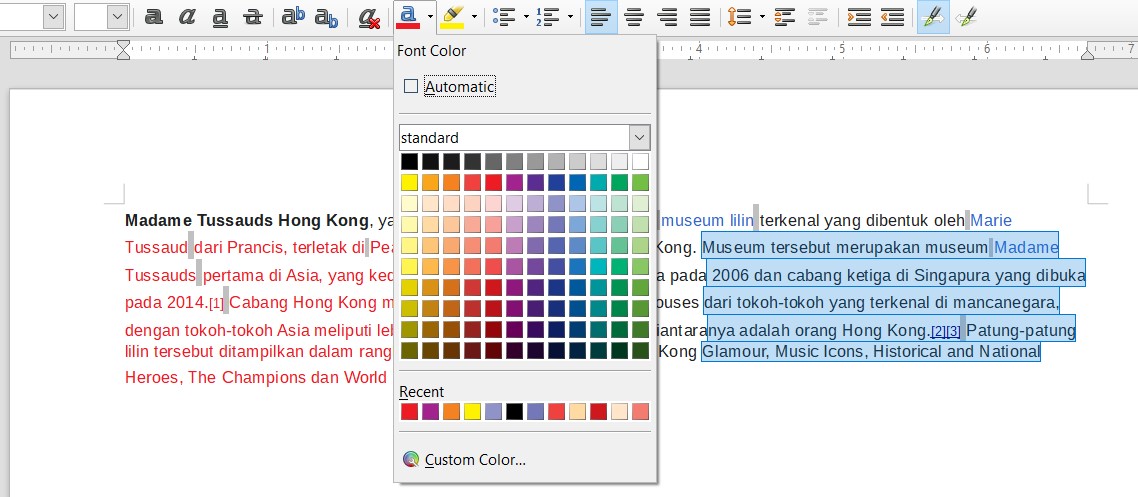Viewport: 1138px width, 497px height.
Task: Select the first red swatch under Recent
Action: [410, 411]
